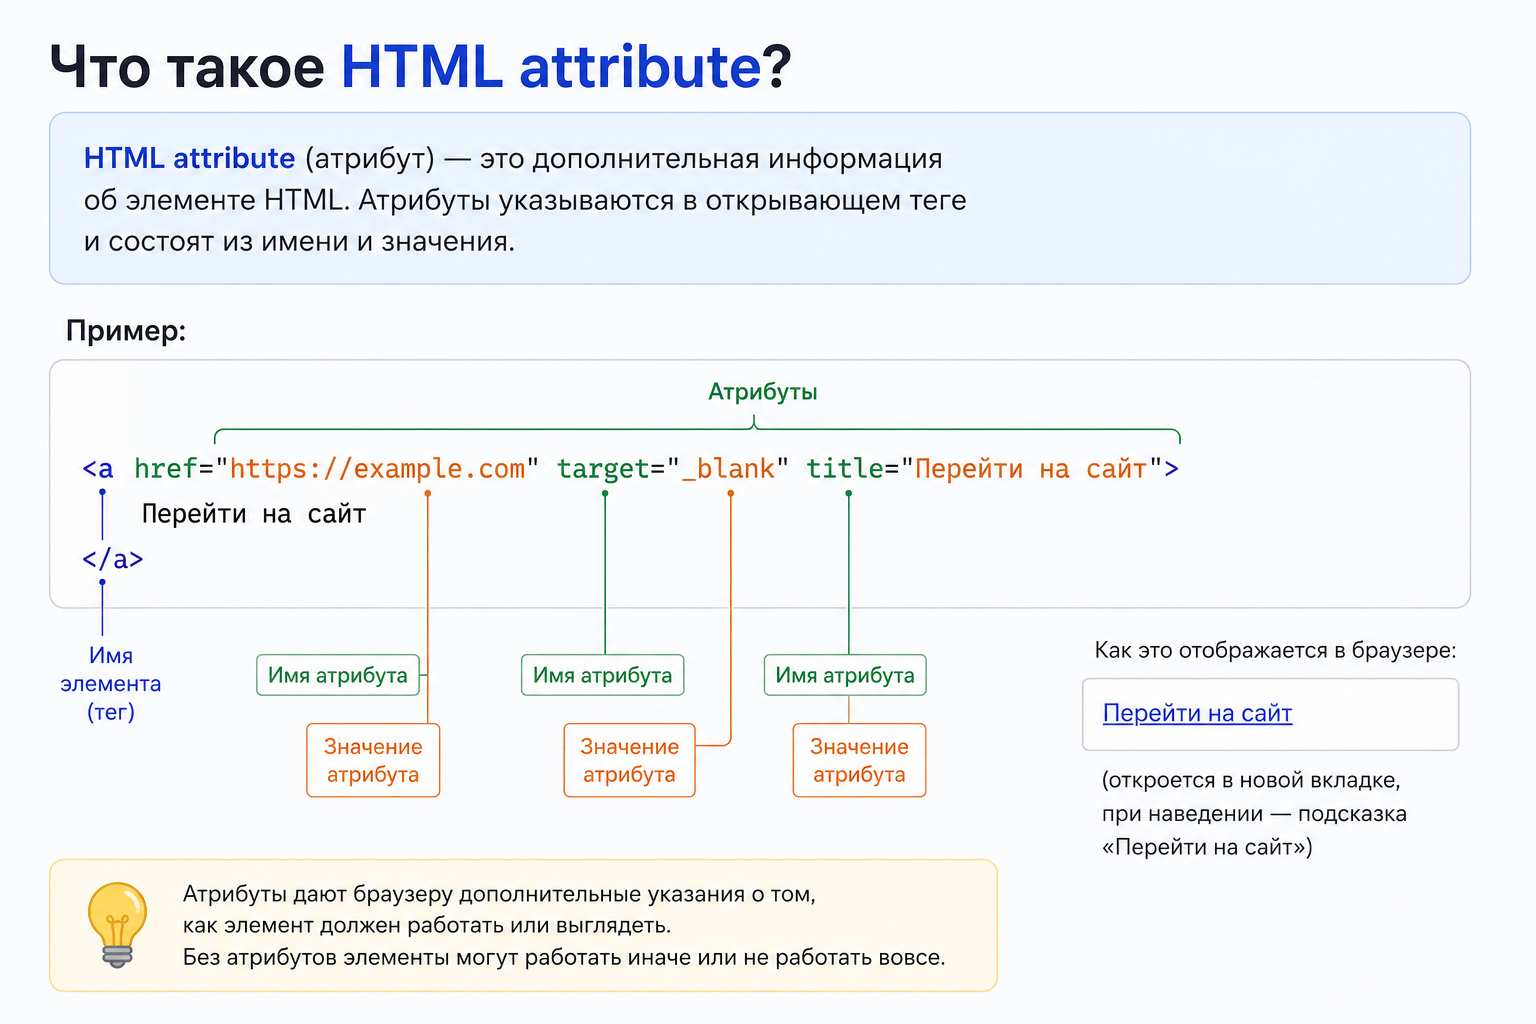
Task: Open the "Перейти на сайт" browser link
Action: (1197, 714)
